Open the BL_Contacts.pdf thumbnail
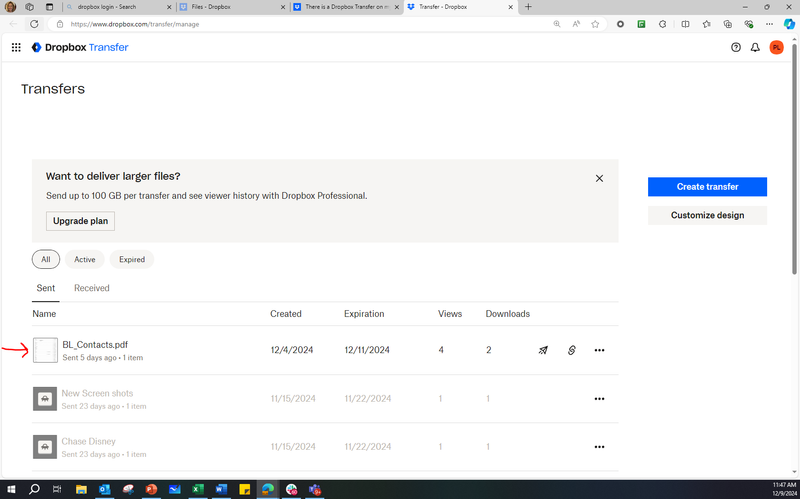The width and height of the screenshot is (800, 499). [45, 350]
